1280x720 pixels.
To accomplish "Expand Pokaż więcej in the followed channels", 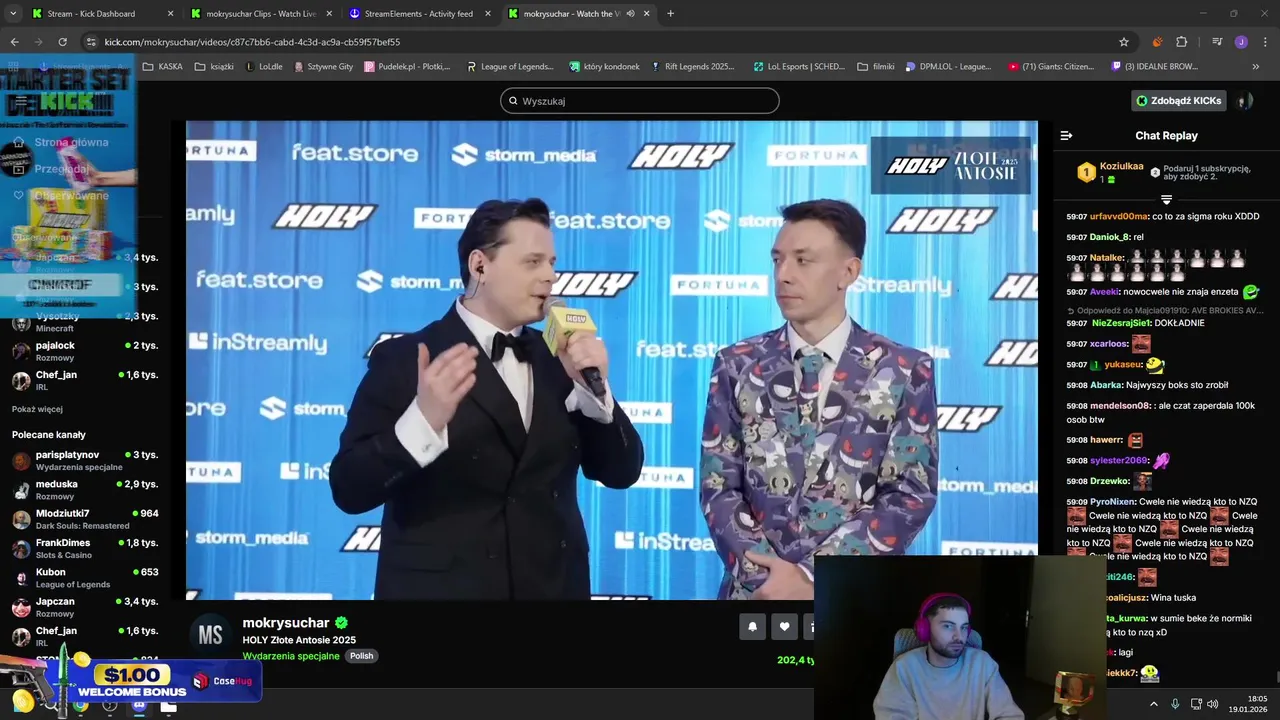I will [x=37, y=409].
